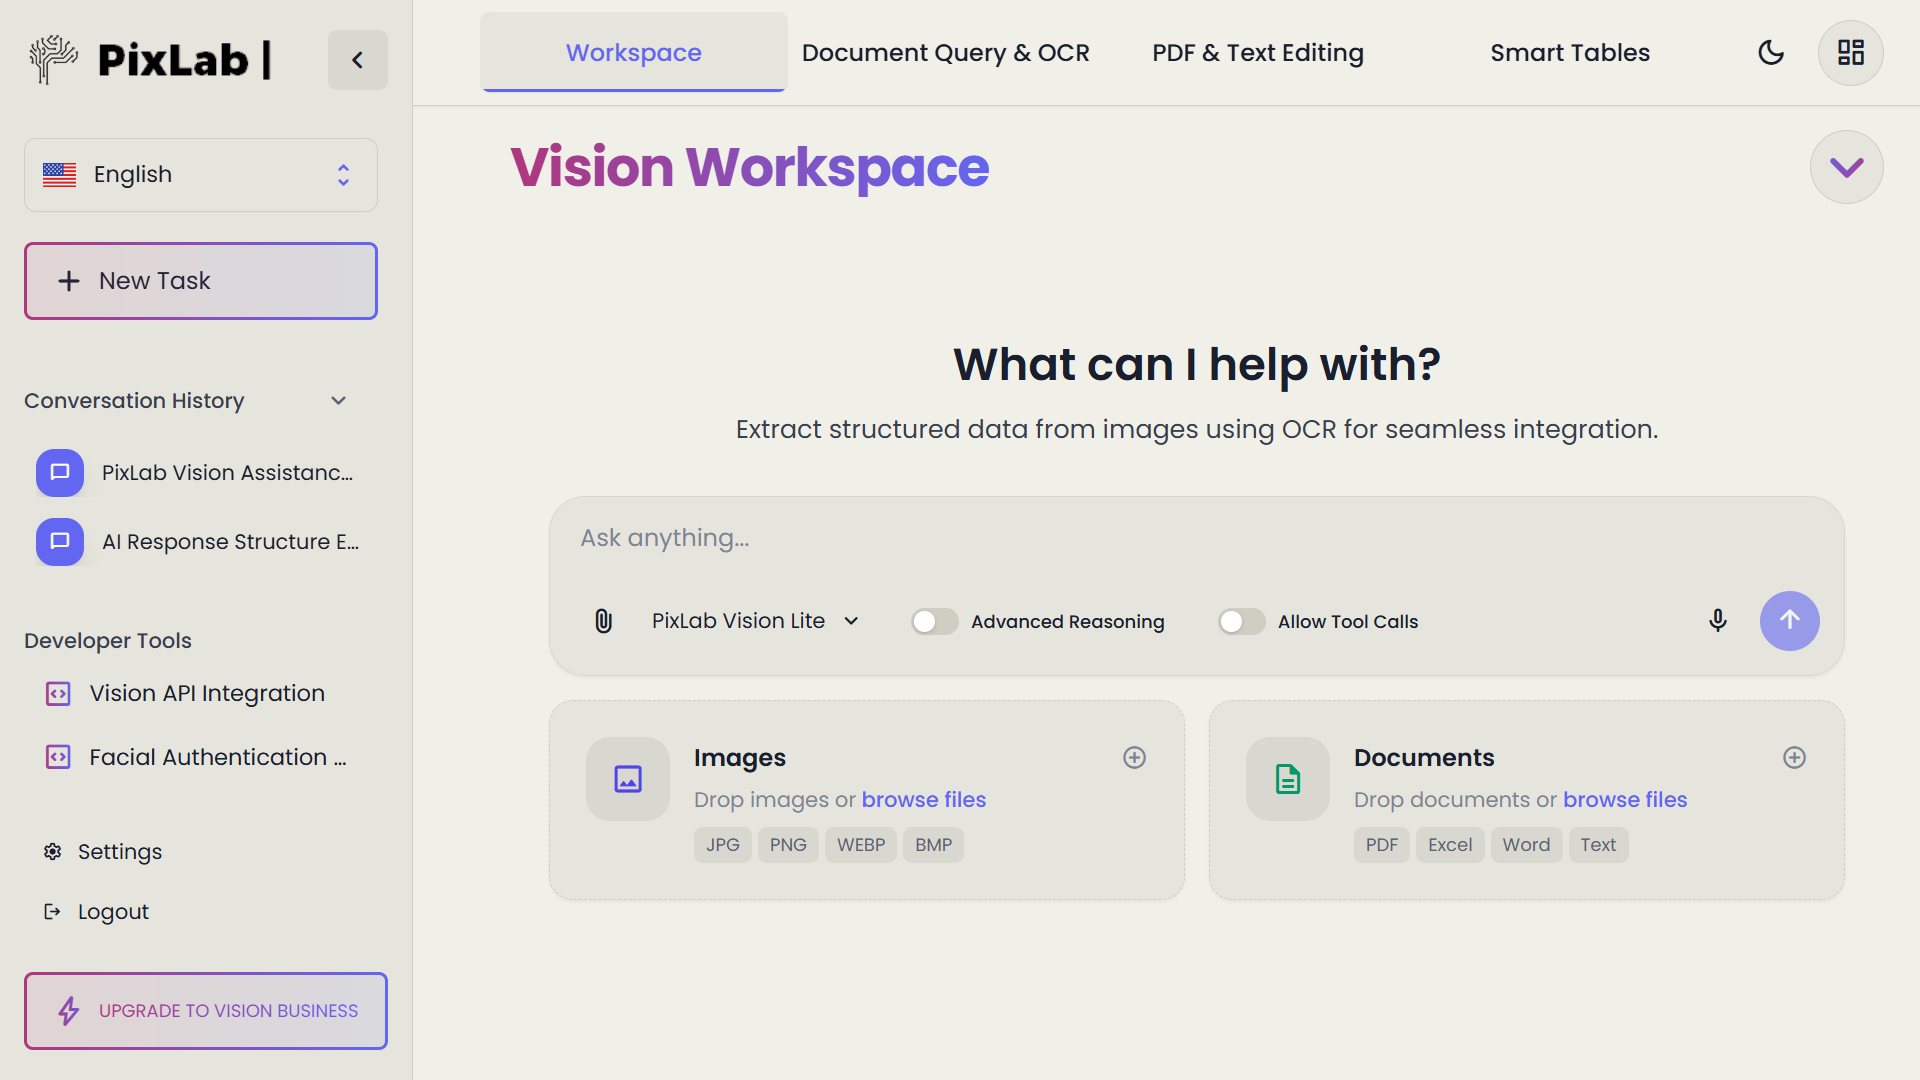Expand PixLab Vision Lite model dropdown
This screenshot has height=1080, width=1920.
click(x=754, y=621)
